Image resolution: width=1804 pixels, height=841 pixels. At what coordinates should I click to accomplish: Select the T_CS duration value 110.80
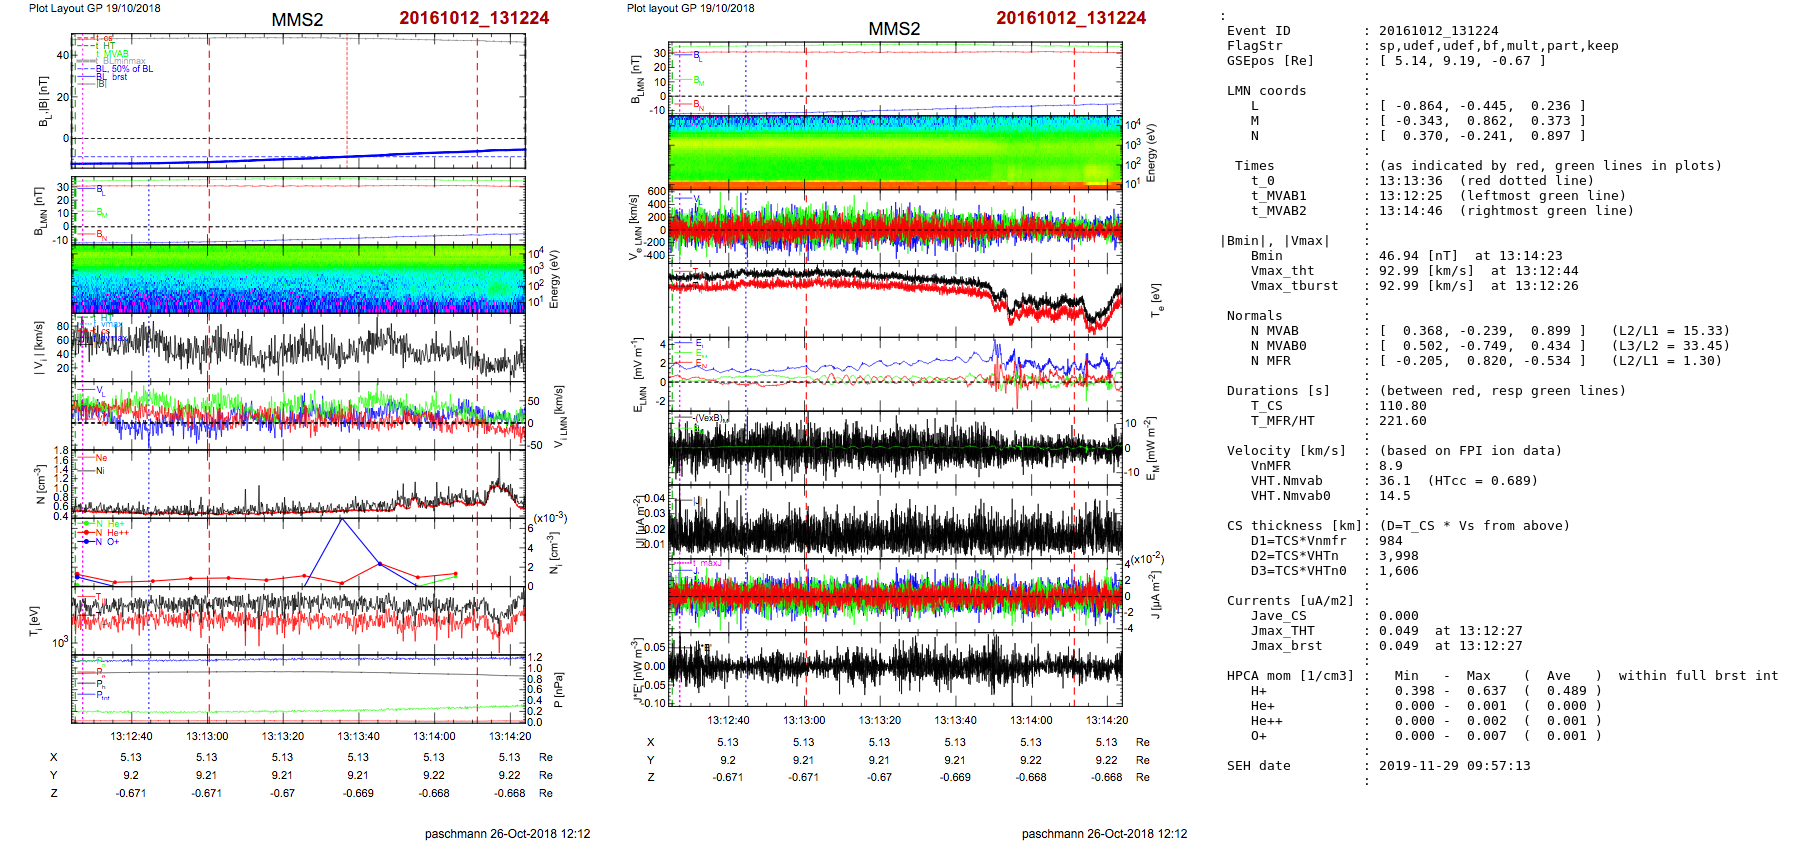click(x=1402, y=406)
